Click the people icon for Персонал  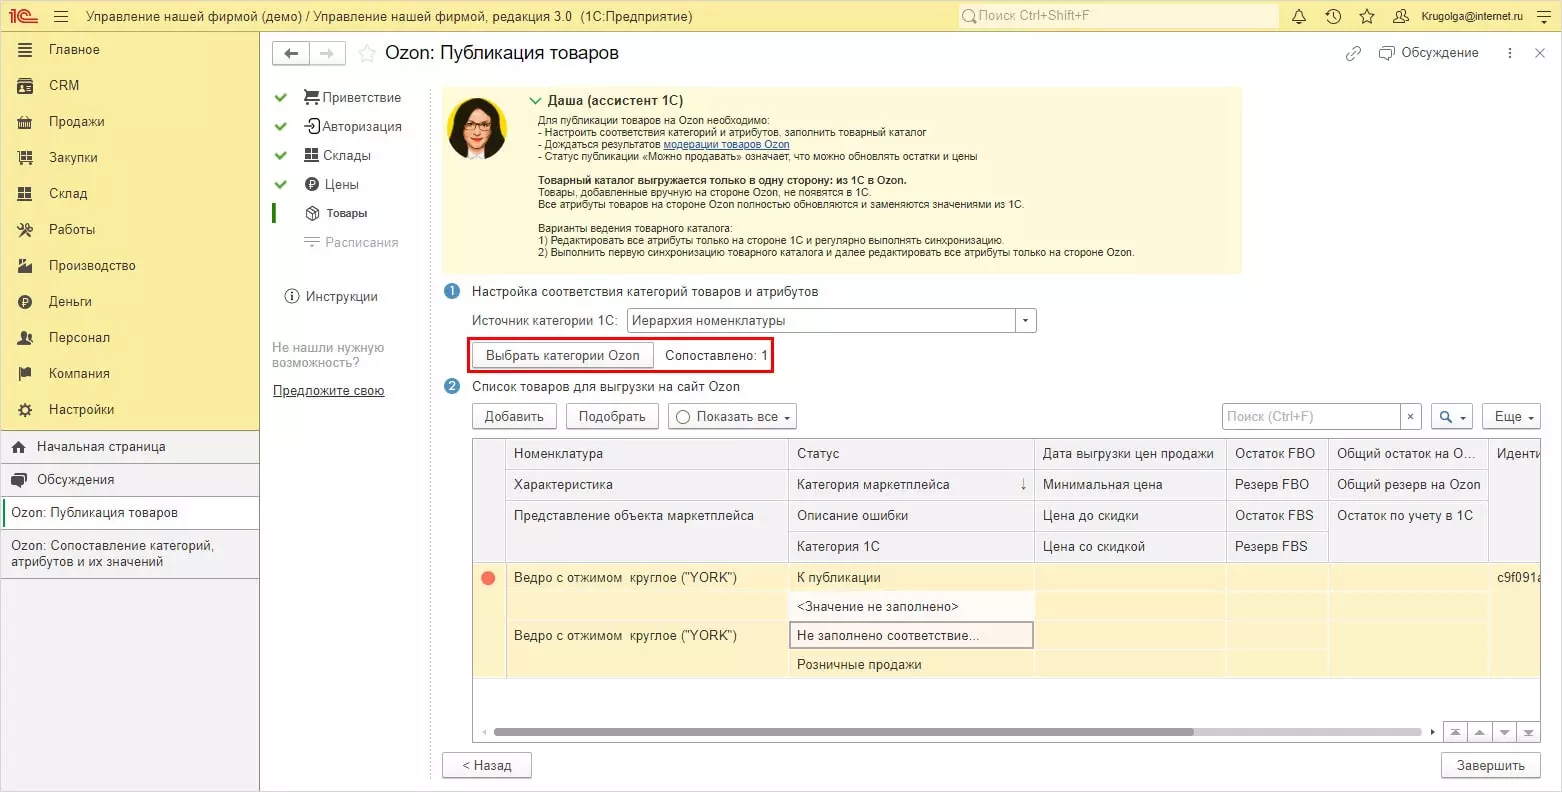(25, 338)
